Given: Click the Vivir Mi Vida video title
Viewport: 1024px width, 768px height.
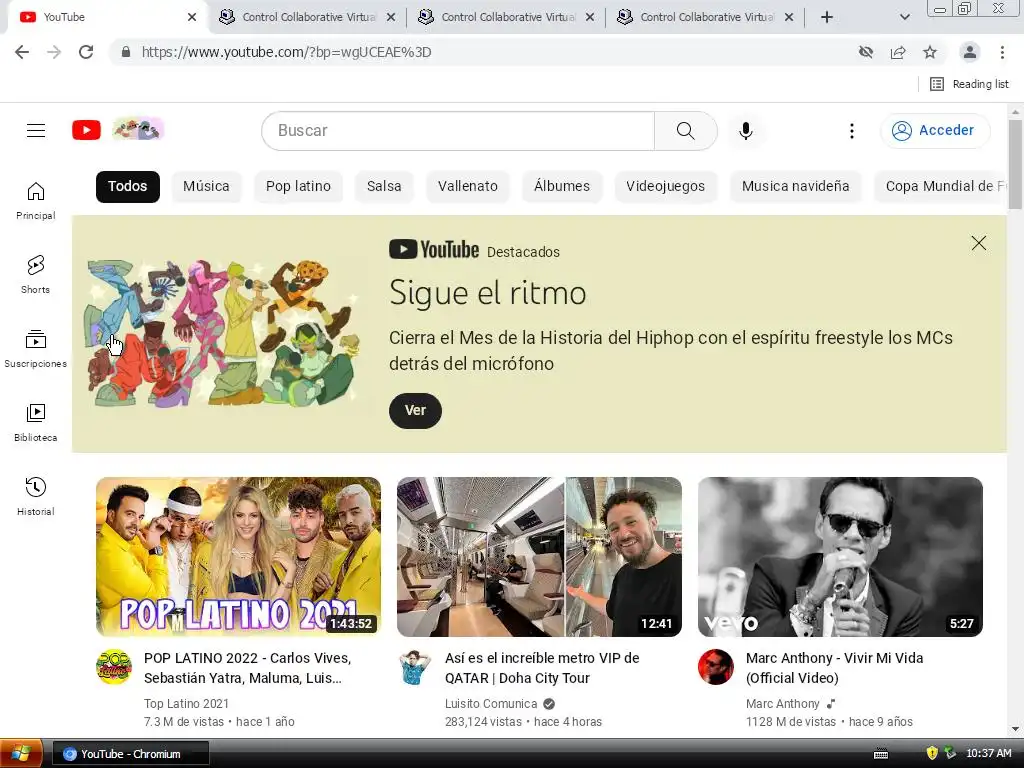Looking at the screenshot, I should tap(835, 668).
